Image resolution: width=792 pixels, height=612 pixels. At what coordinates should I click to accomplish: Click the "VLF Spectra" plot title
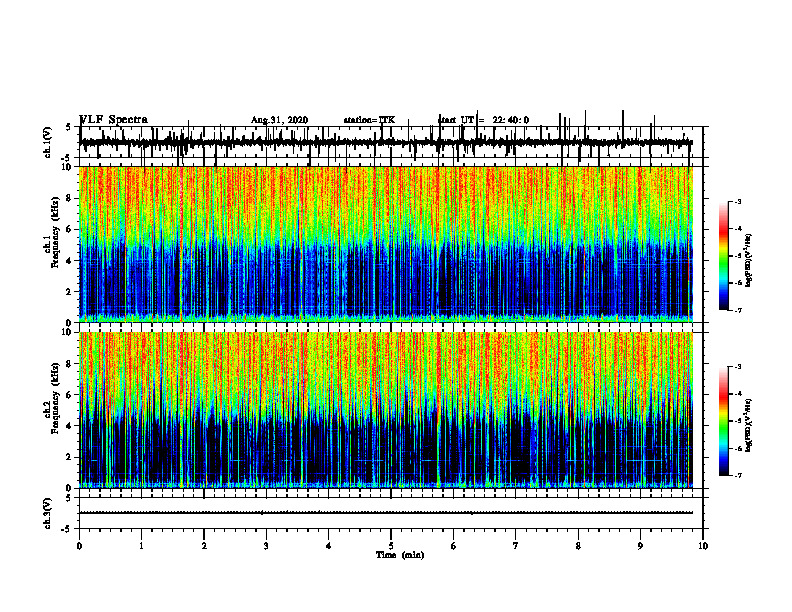pyautogui.click(x=113, y=120)
